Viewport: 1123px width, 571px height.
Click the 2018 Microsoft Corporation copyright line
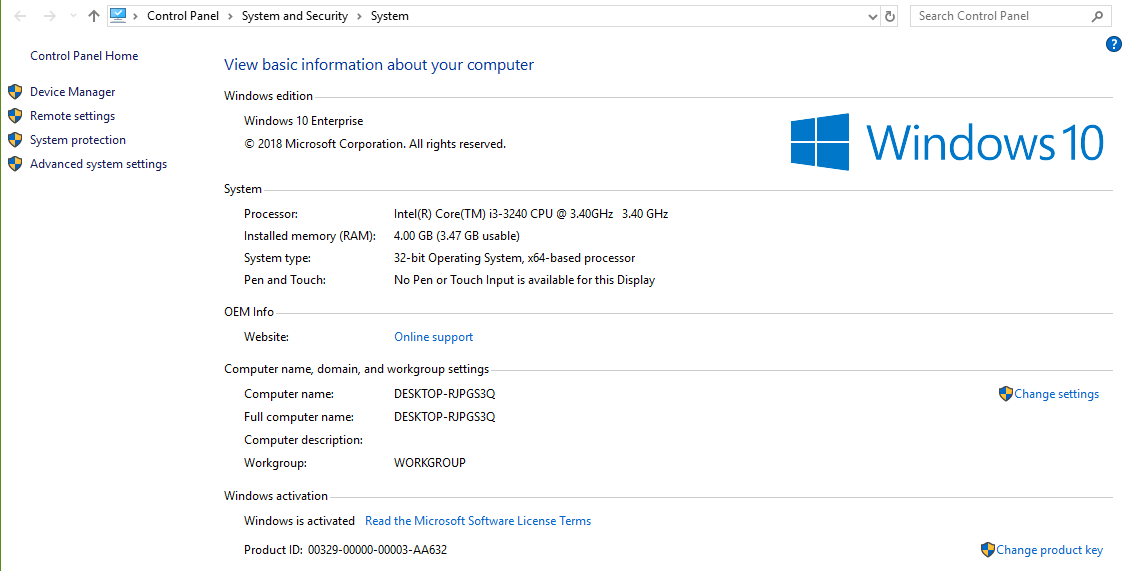[x=375, y=144]
